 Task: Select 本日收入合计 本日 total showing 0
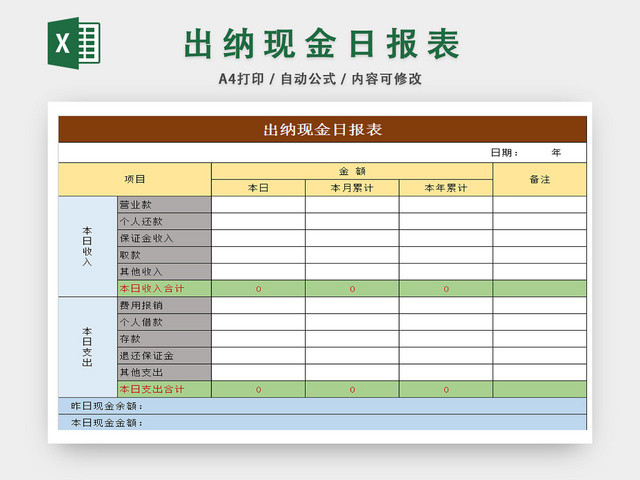pyautogui.click(x=258, y=289)
